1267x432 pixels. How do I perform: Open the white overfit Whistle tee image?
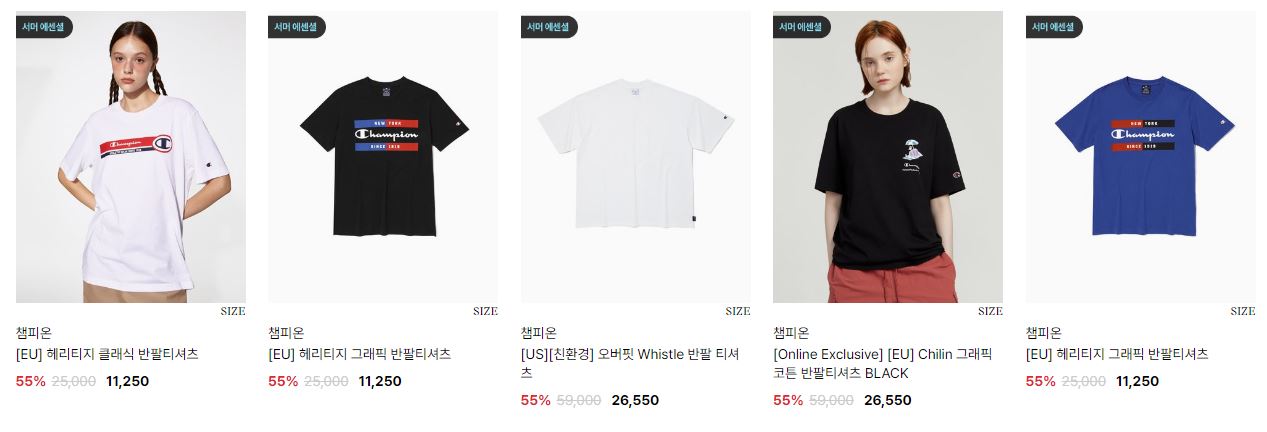pos(636,157)
